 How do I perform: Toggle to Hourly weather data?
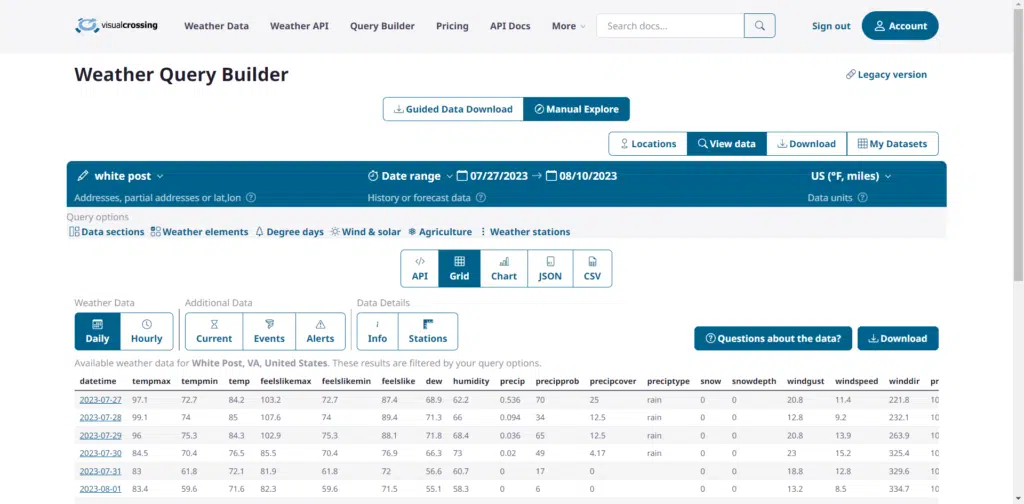click(146, 331)
